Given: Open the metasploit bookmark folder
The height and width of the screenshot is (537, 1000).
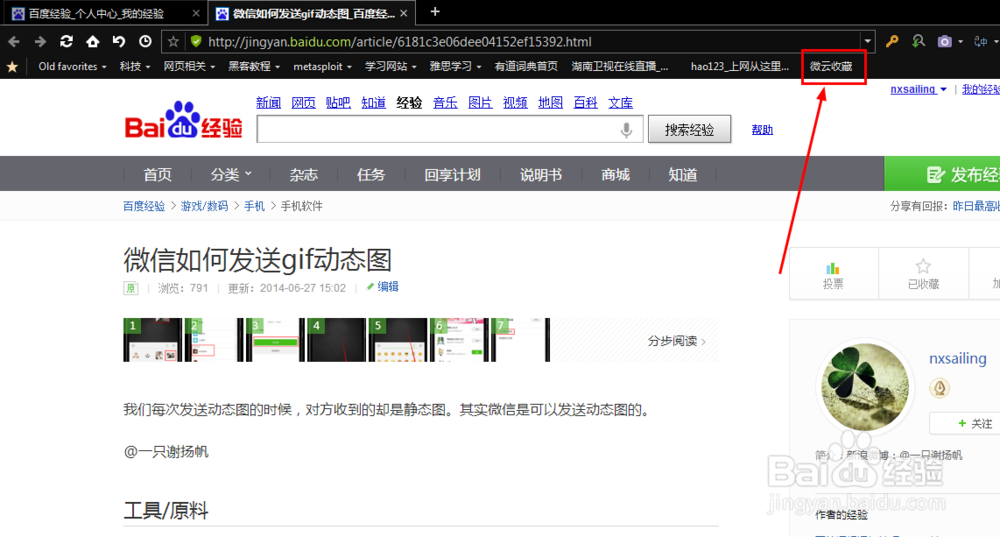Looking at the screenshot, I should 322,66.
